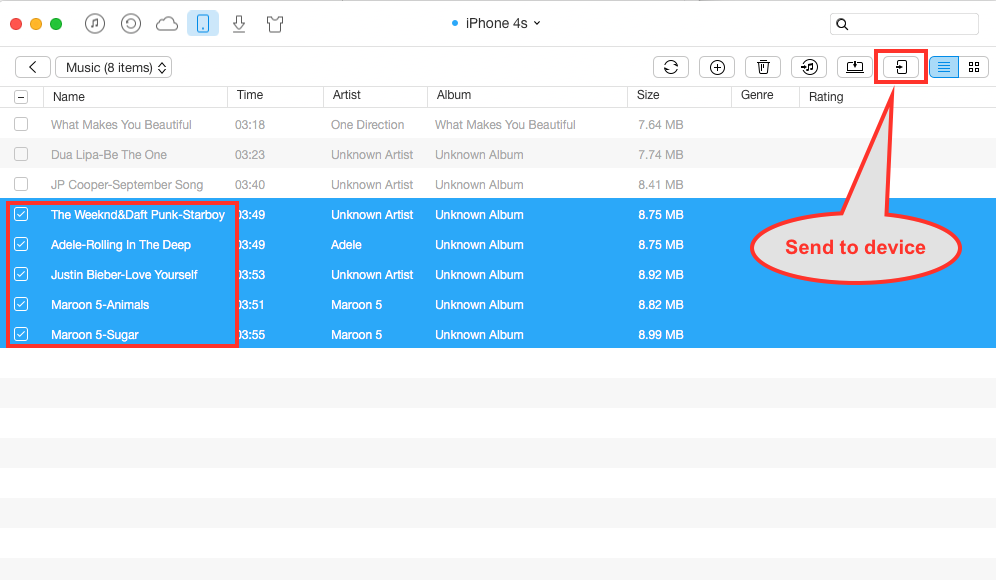Select song title What Makes You Beautiful
The width and height of the screenshot is (996, 580).
click(121, 125)
